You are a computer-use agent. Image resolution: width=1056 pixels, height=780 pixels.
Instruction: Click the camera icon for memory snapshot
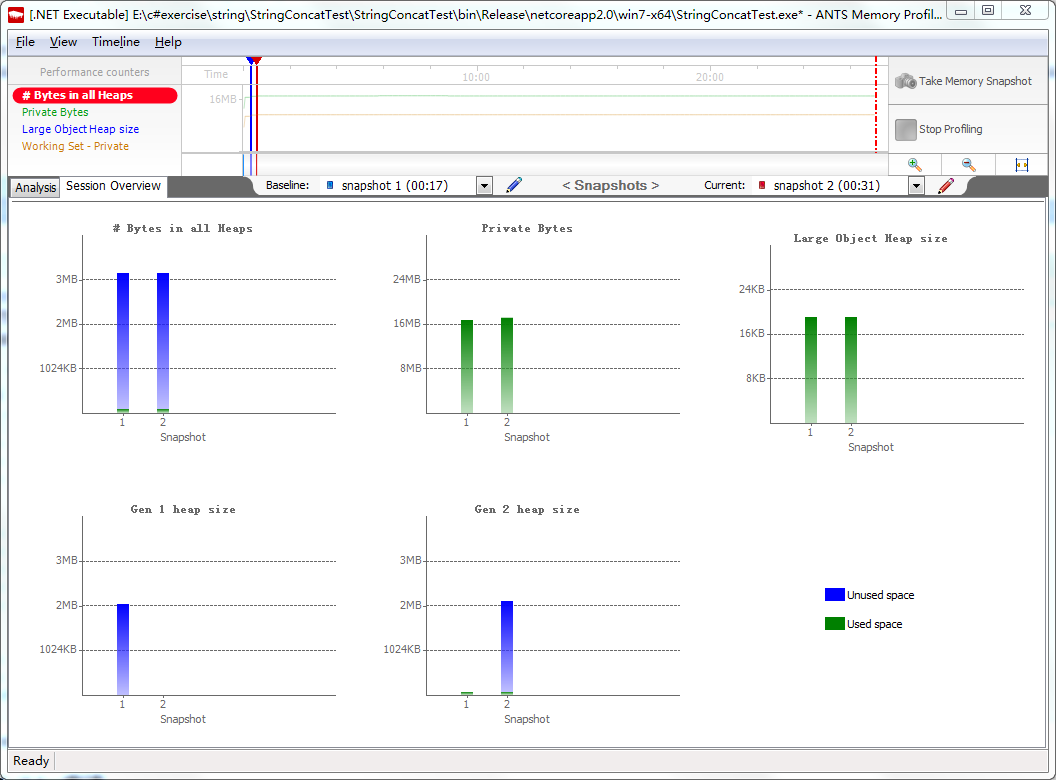tap(905, 82)
